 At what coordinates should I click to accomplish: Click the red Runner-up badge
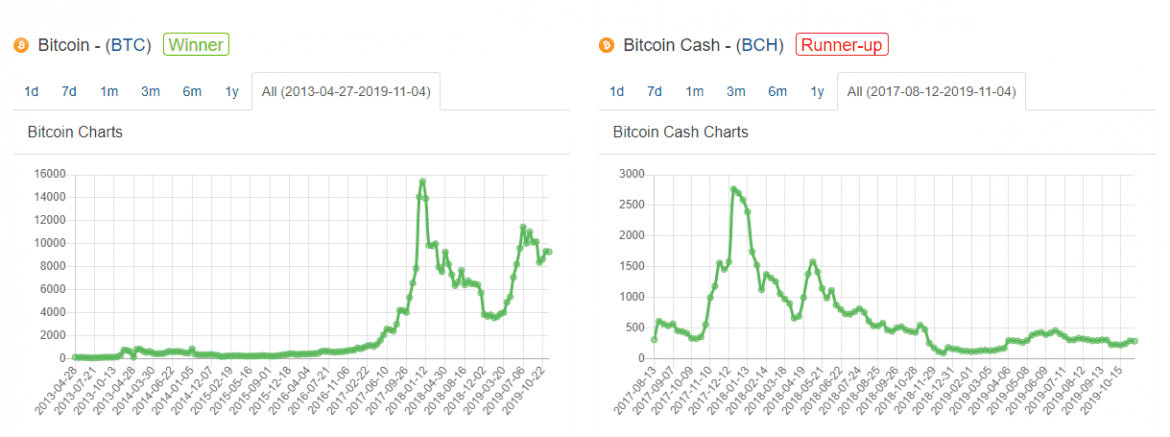tap(842, 45)
